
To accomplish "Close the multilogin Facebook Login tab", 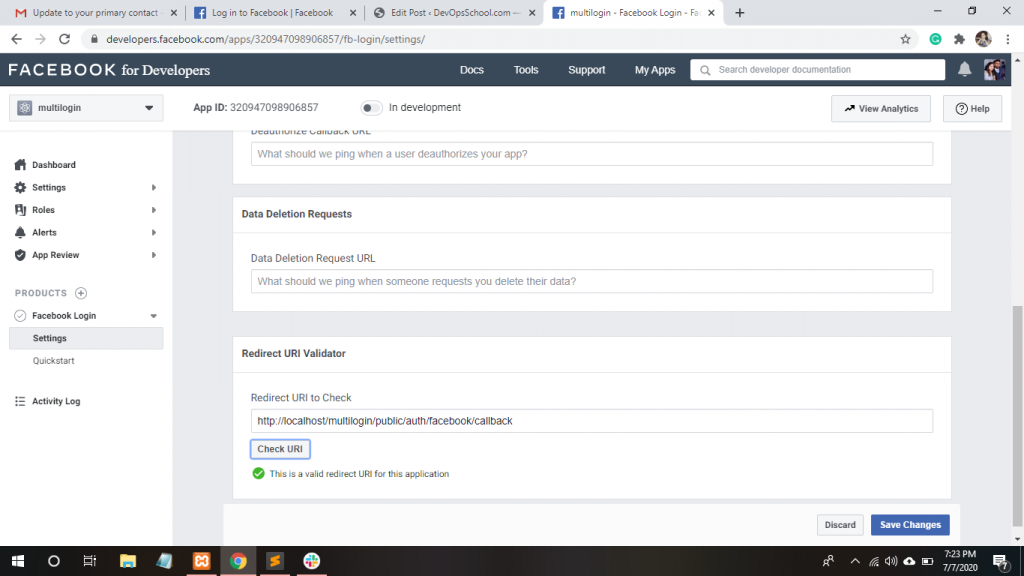I will pos(711,12).
